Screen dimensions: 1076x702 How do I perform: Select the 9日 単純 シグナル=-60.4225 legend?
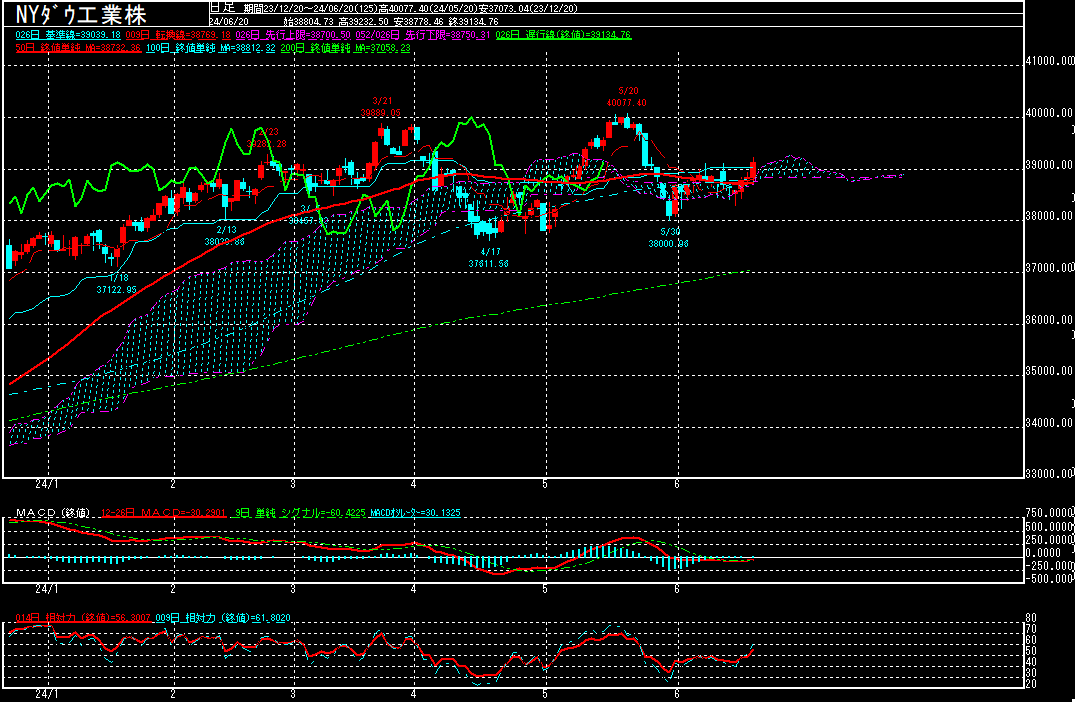[300, 513]
